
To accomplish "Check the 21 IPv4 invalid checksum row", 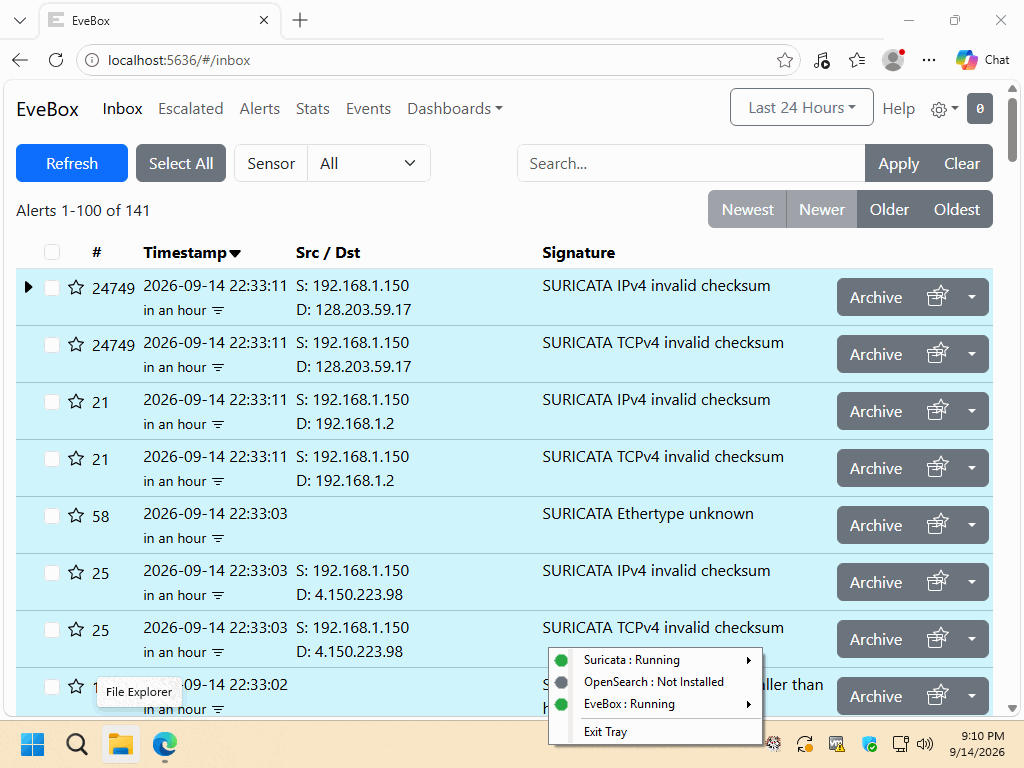I will (x=52, y=402).
